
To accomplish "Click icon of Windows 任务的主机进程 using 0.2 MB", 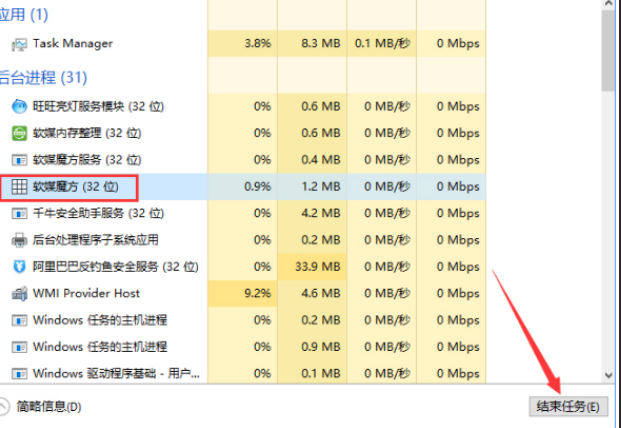I will click(x=19, y=320).
